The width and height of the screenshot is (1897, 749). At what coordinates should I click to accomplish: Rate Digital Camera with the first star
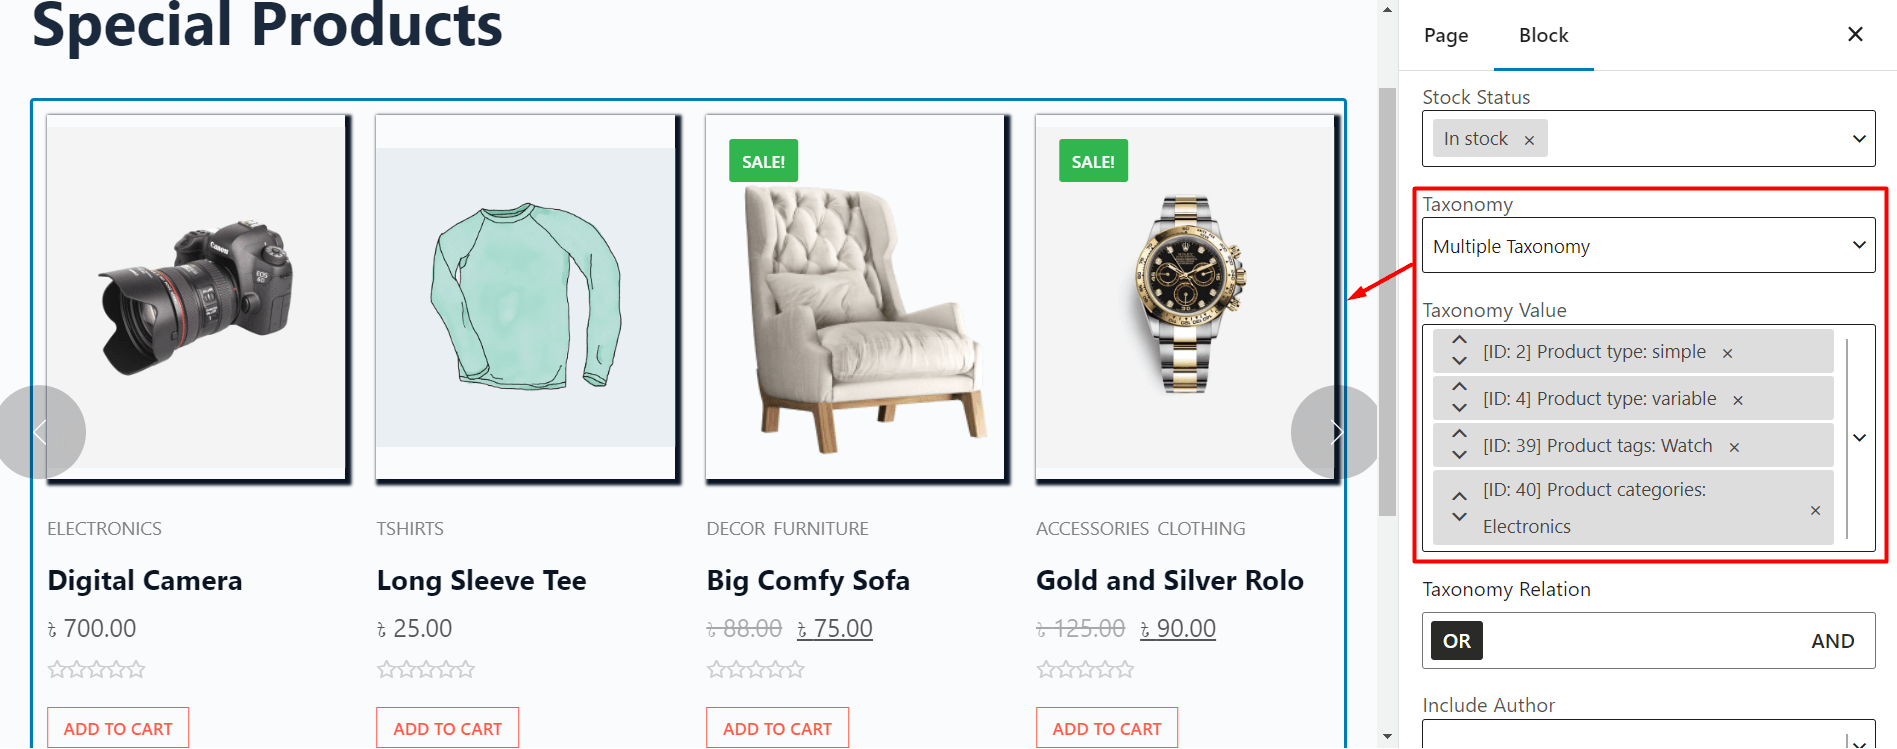point(56,668)
